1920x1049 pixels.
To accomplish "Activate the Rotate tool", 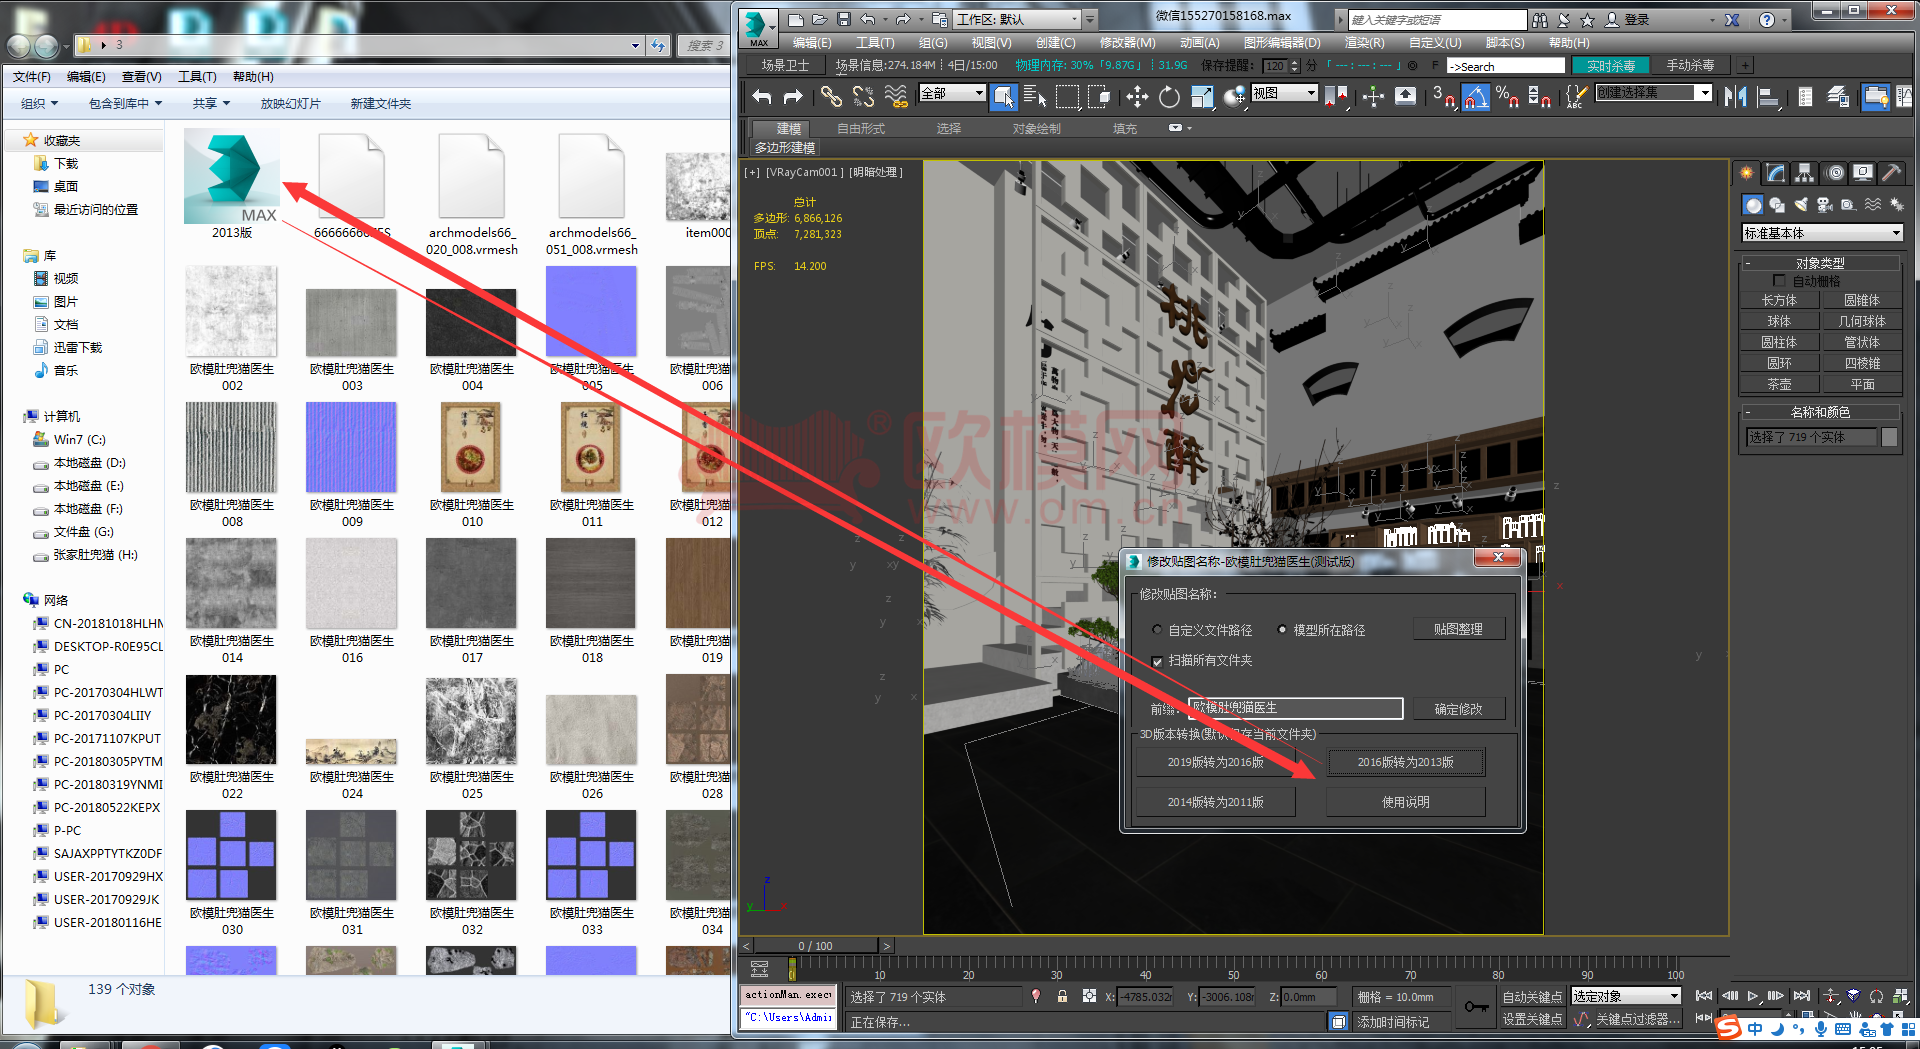I will click(1169, 96).
